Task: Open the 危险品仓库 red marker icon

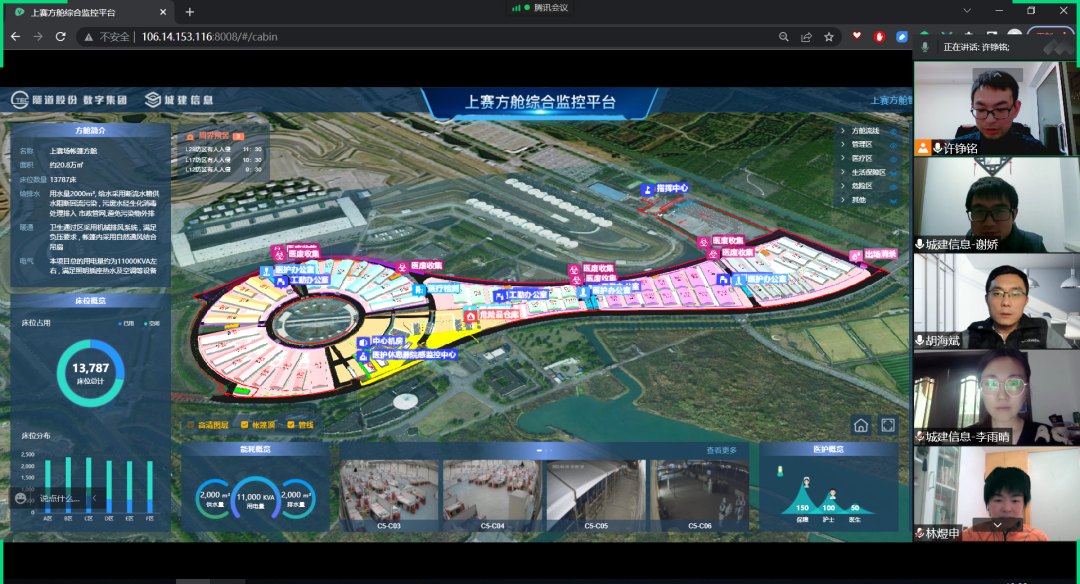Action: 470,315
